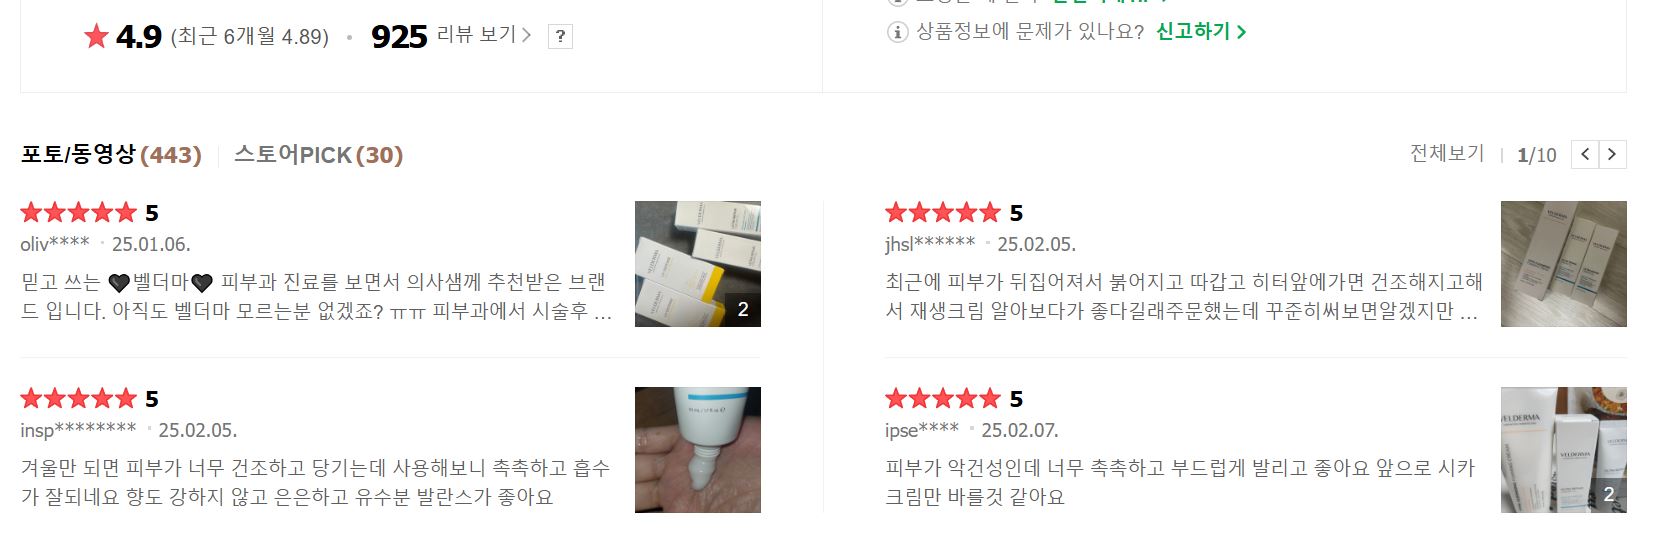Open ipse**** review photo thumbnail
1657x536 pixels.
(1563, 450)
